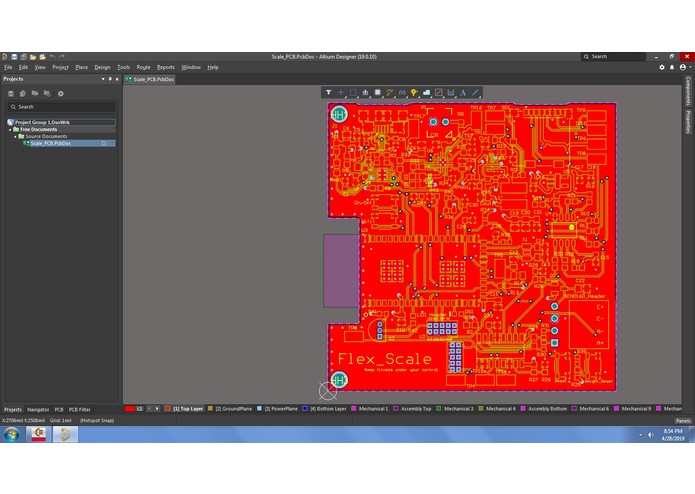Switch to the Navigator panel tab

click(x=38, y=410)
